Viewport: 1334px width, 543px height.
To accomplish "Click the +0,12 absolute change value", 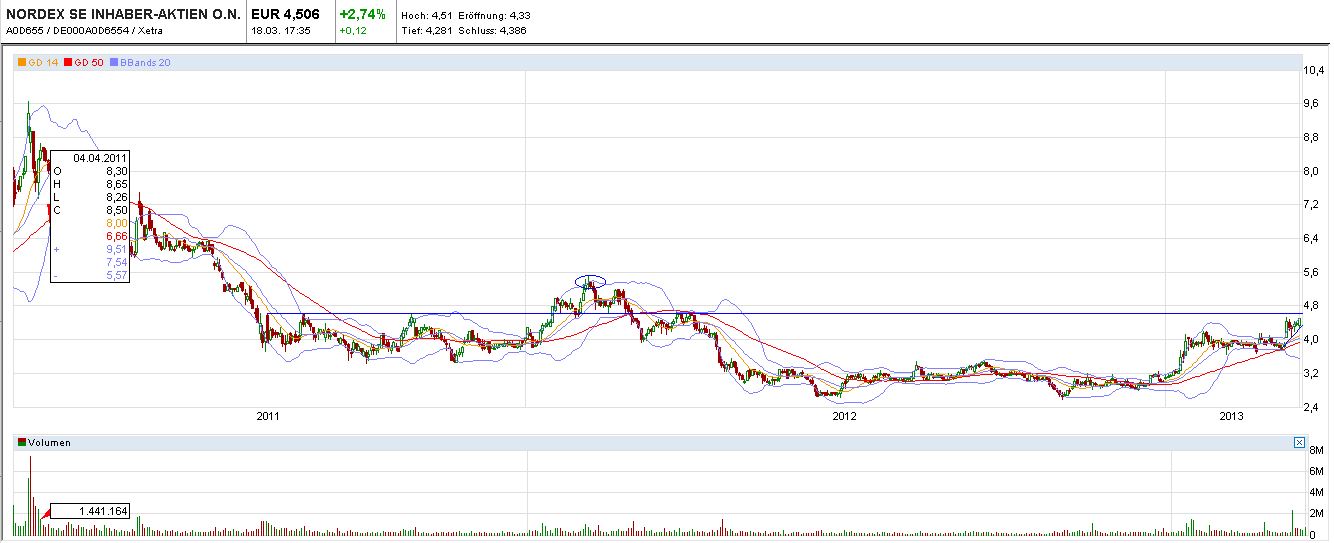I will (x=352, y=30).
